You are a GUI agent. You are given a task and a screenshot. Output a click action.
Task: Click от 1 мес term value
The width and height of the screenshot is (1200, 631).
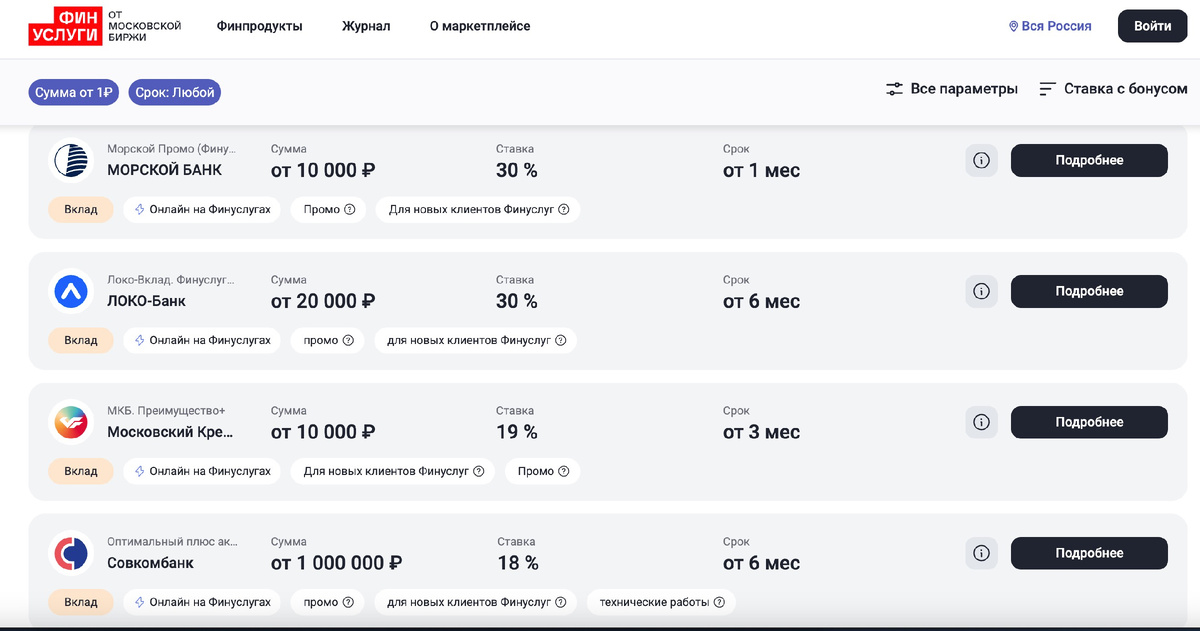pos(761,170)
